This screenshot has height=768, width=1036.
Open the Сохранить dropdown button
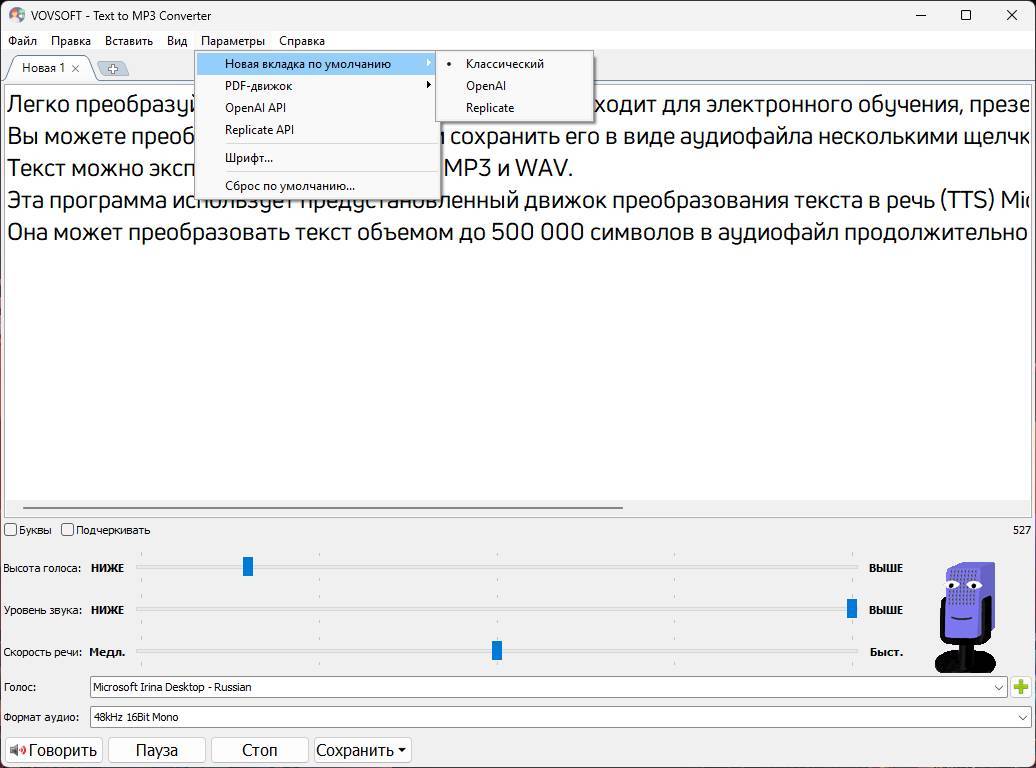(362, 750)
